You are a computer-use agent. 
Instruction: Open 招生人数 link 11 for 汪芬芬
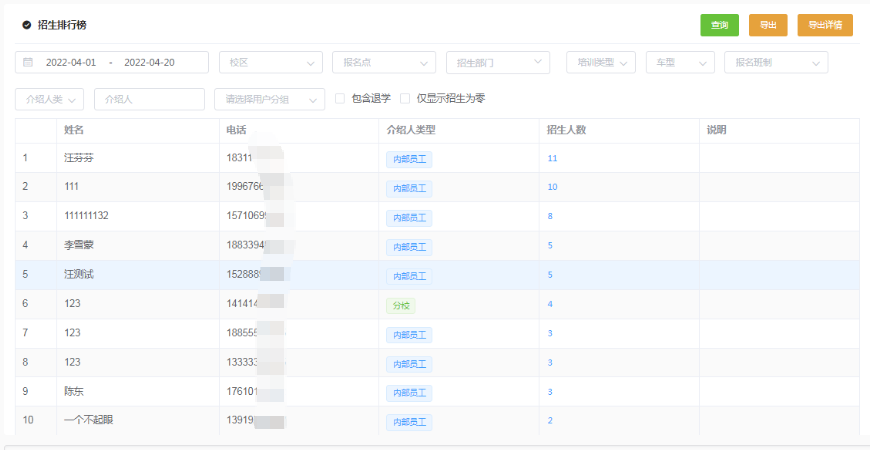click(x=552, y=158)
